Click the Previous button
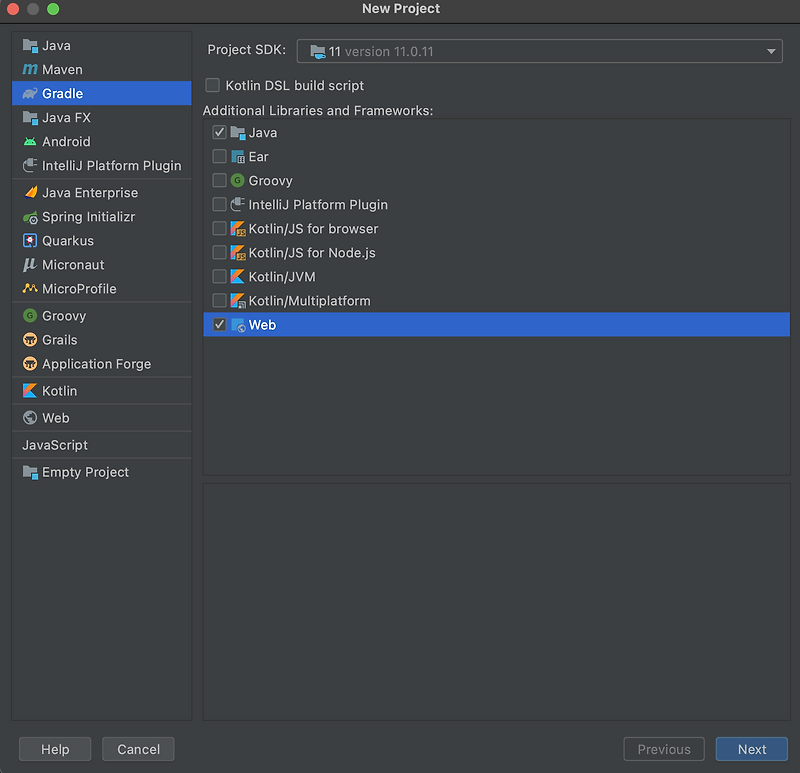This screenshot has height=773, width=800. tap(664, 749)
